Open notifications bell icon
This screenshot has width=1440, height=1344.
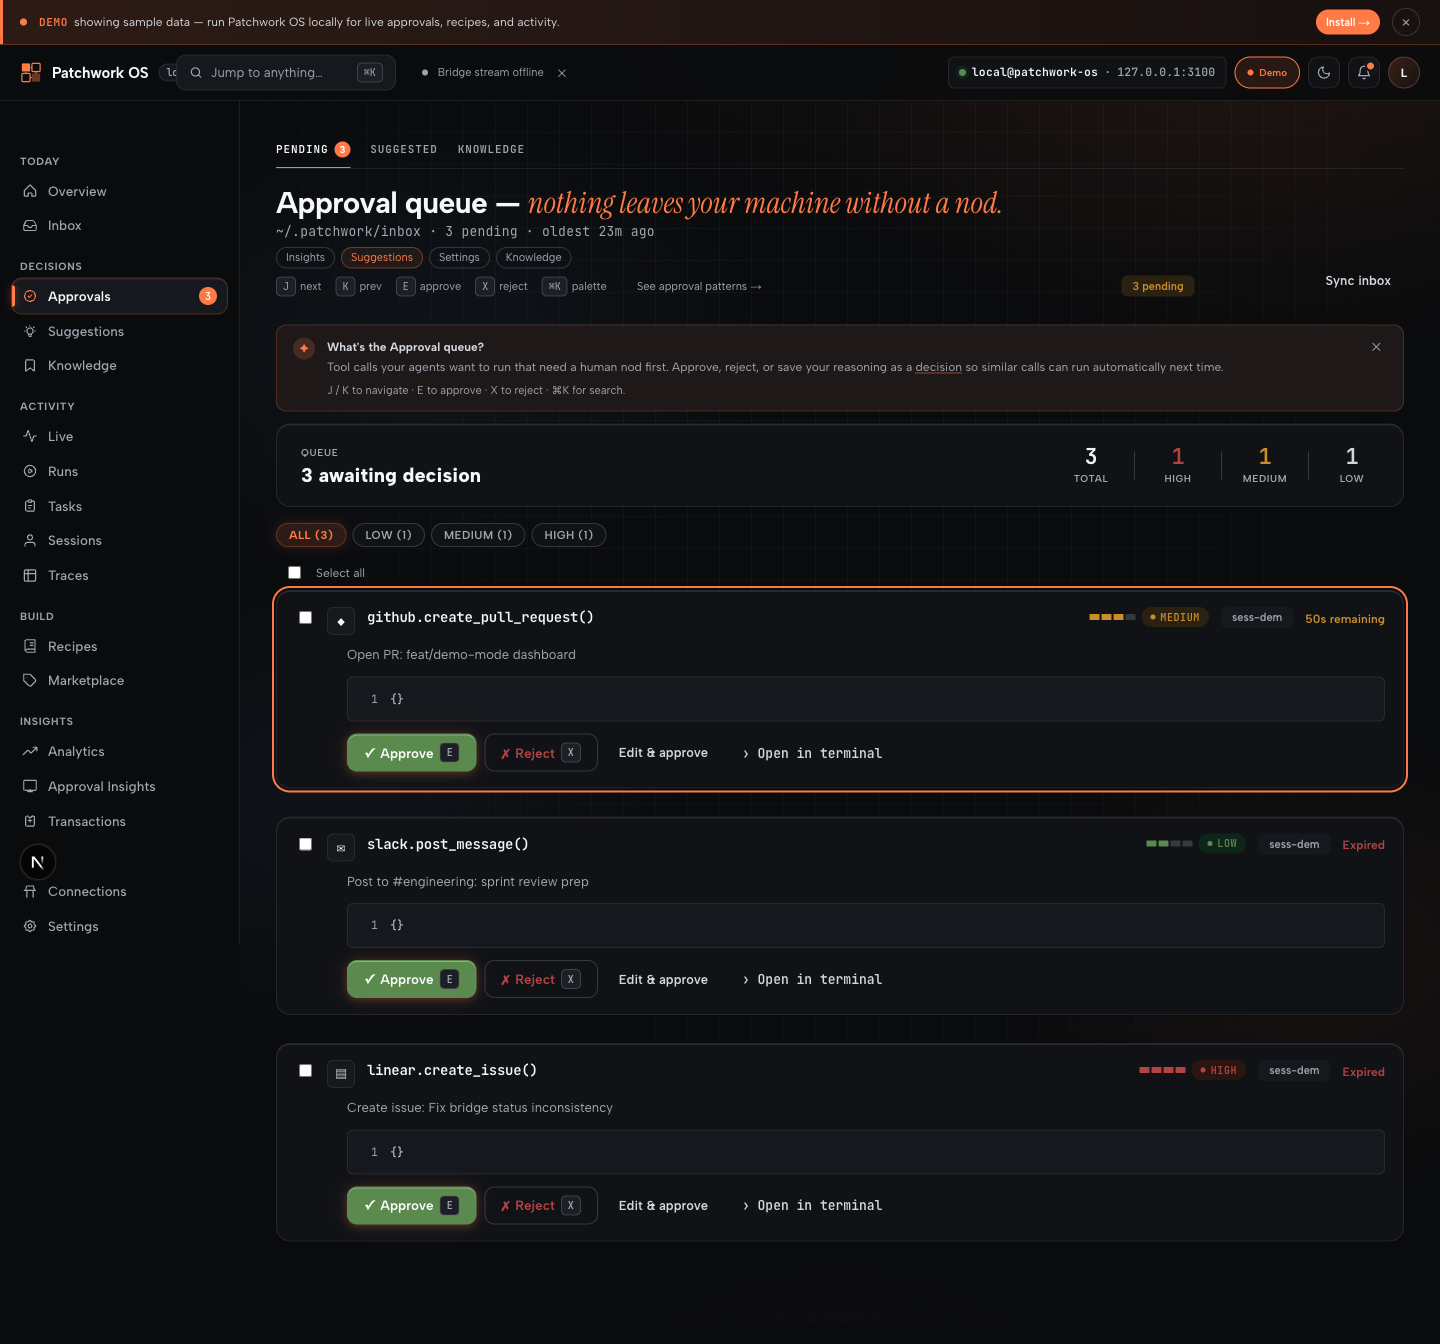pyautogui.click(x=1364, y=72)
